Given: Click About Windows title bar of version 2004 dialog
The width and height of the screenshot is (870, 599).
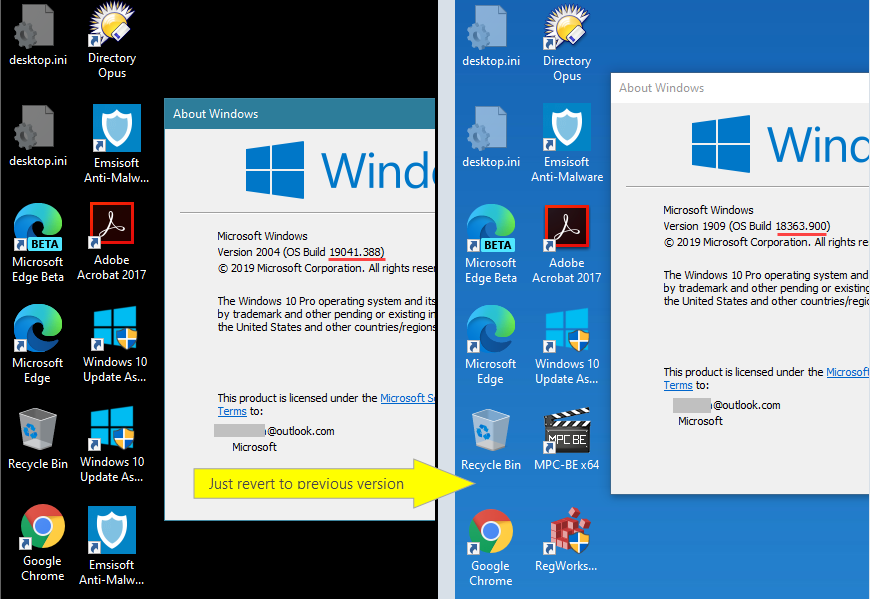Looking at the screenshot, I should (x=300, y=114).
